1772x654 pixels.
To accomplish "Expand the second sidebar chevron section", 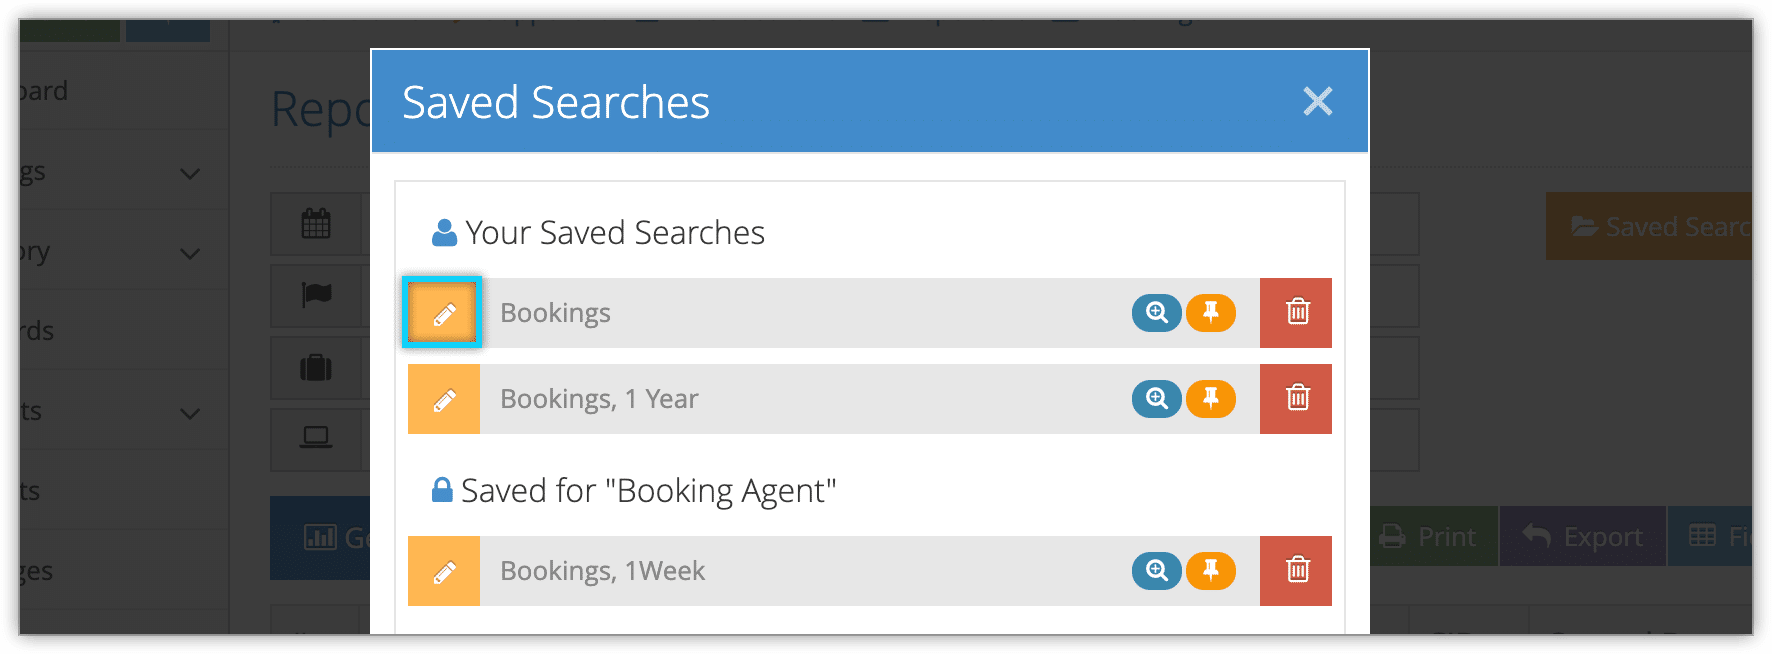I will click(x=190, y=253).
